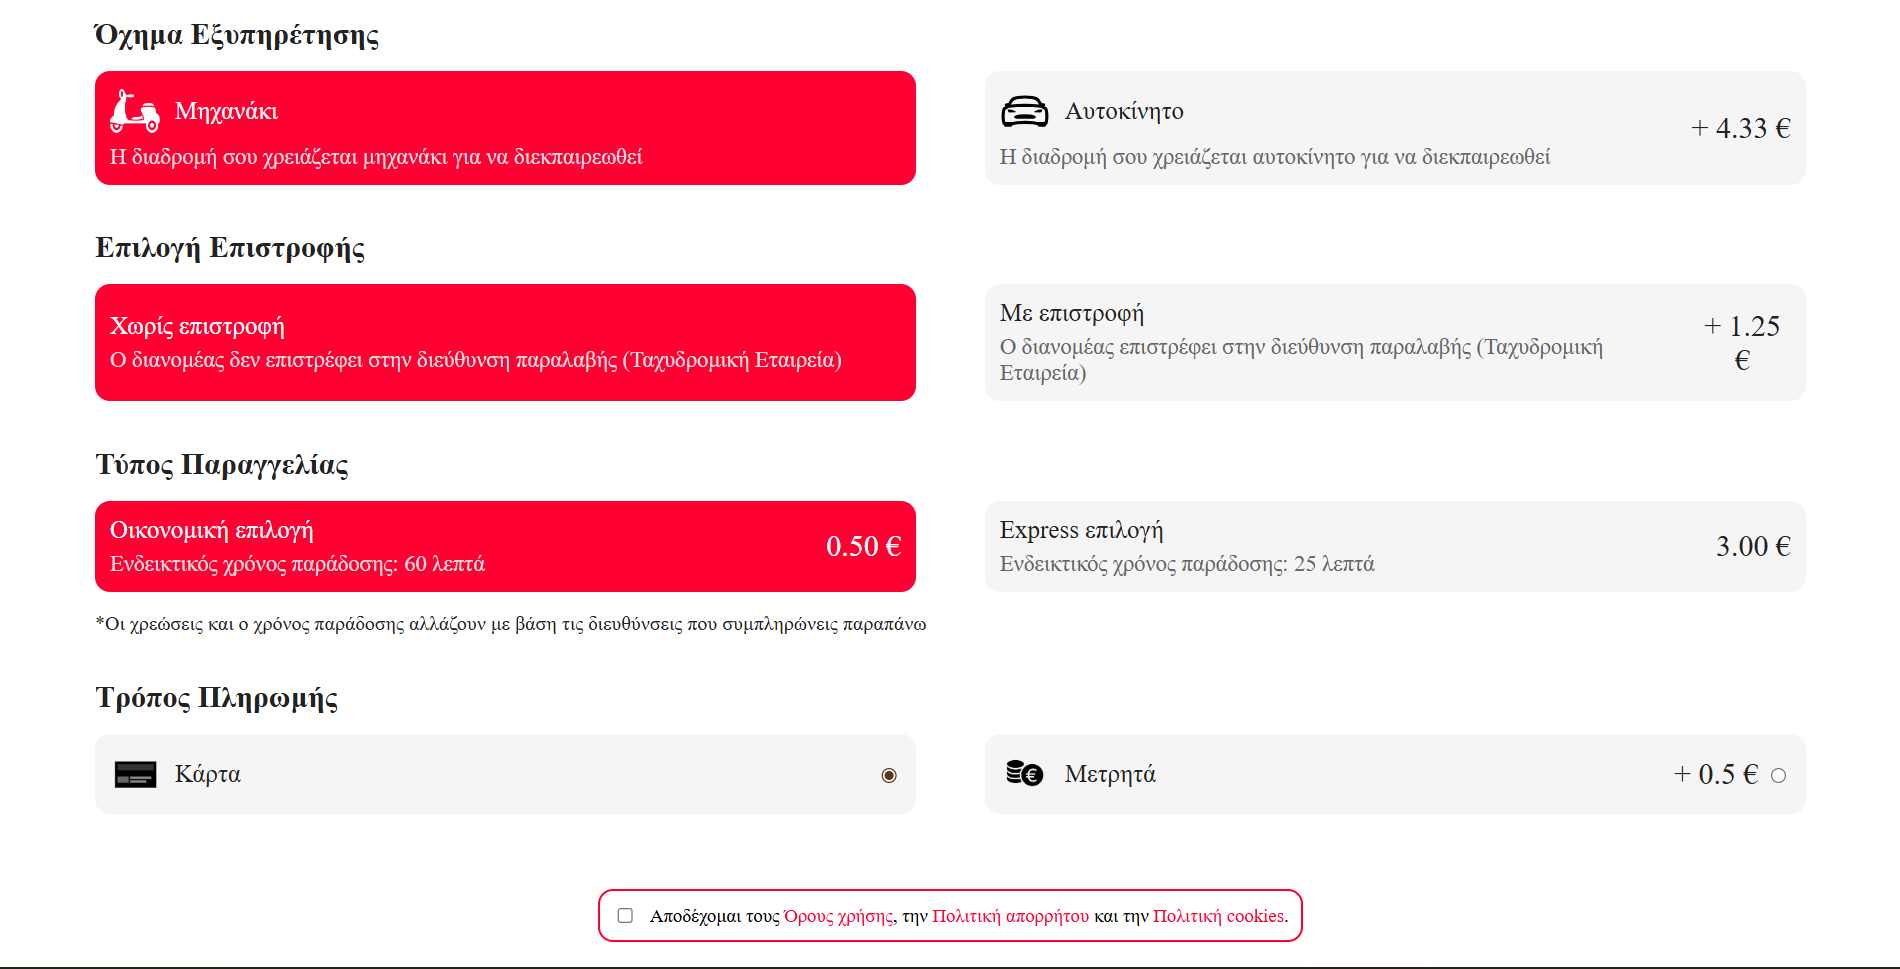Screen dimensions: 1900x969
Task: Click the charges footnote starting *Οι χρεώσεις
Action: [511, 624]
